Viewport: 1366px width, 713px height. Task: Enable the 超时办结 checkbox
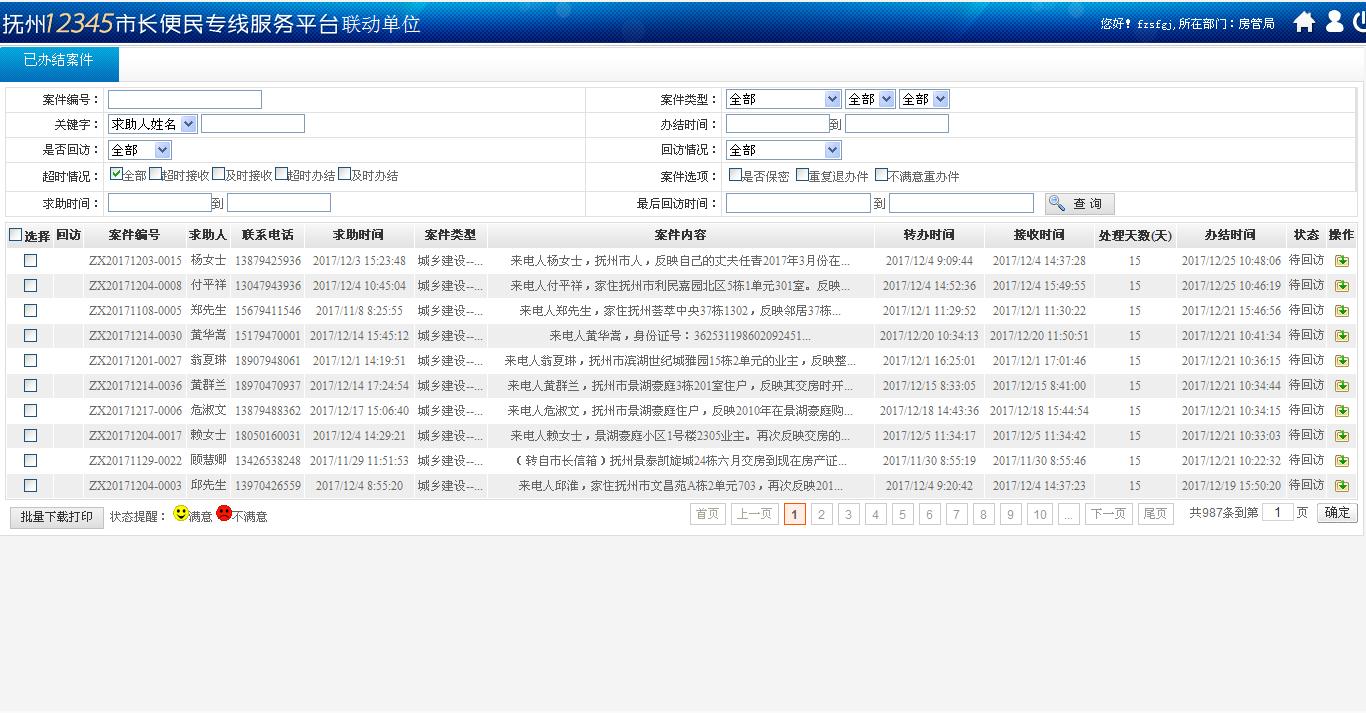click(x=281, y=174)
